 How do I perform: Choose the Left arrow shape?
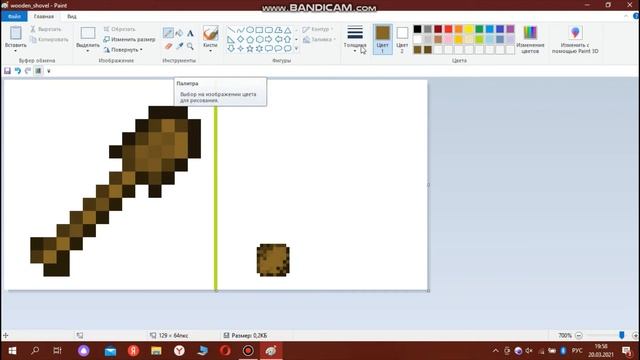coord(278,40)
